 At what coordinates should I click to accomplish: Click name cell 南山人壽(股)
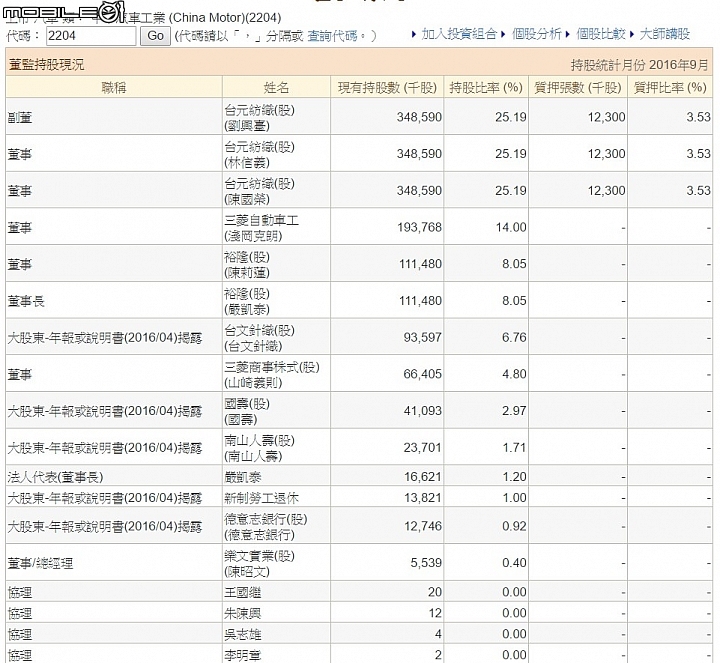[x=276, y=448]
